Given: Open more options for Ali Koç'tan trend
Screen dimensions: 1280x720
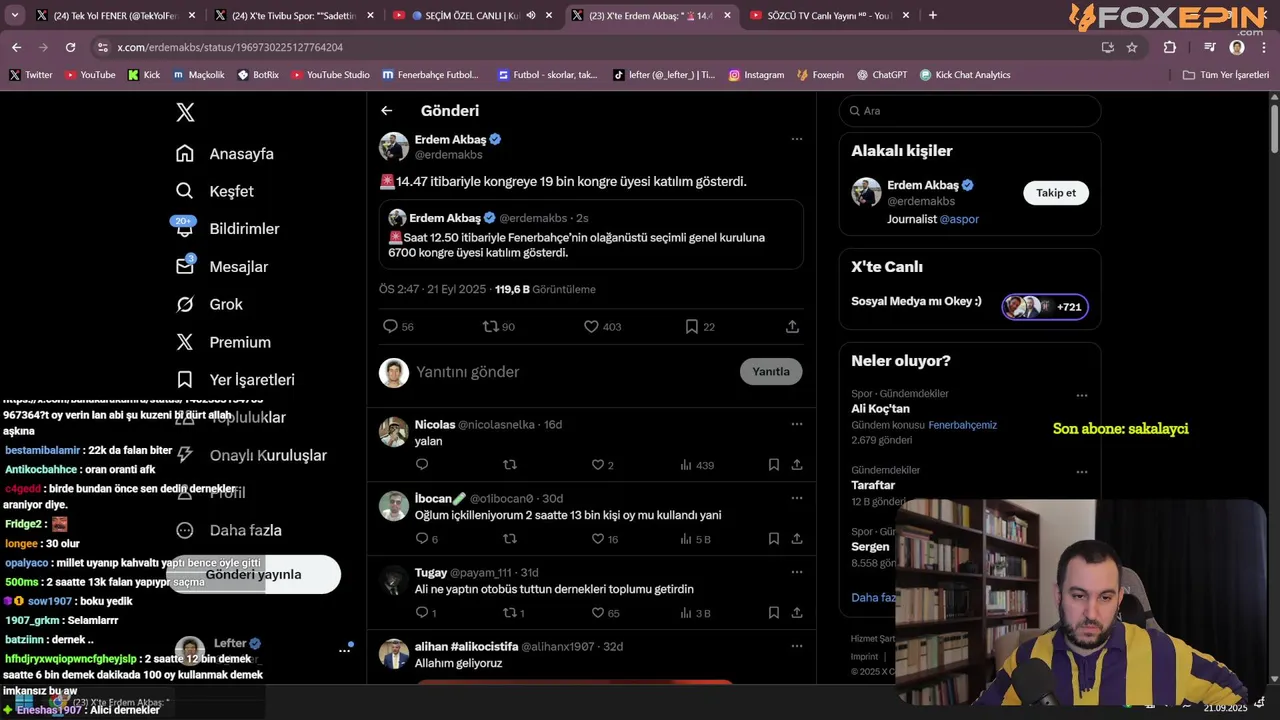Looking at the screenshot, I should pos(1081,396).
